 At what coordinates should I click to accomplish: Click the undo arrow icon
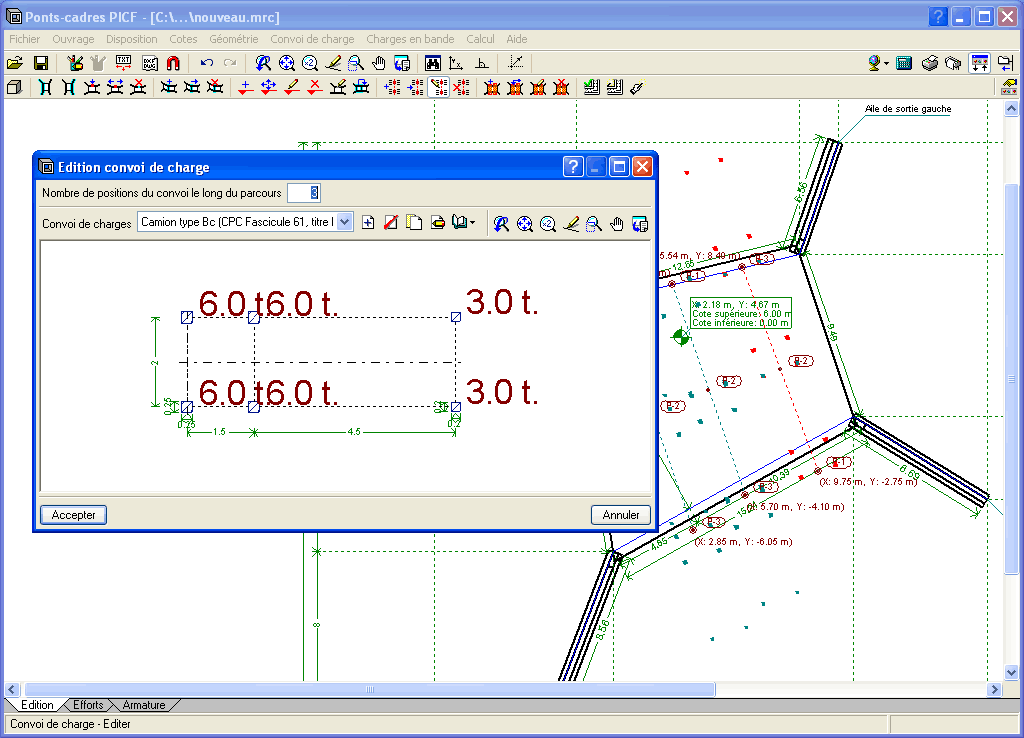207,63
